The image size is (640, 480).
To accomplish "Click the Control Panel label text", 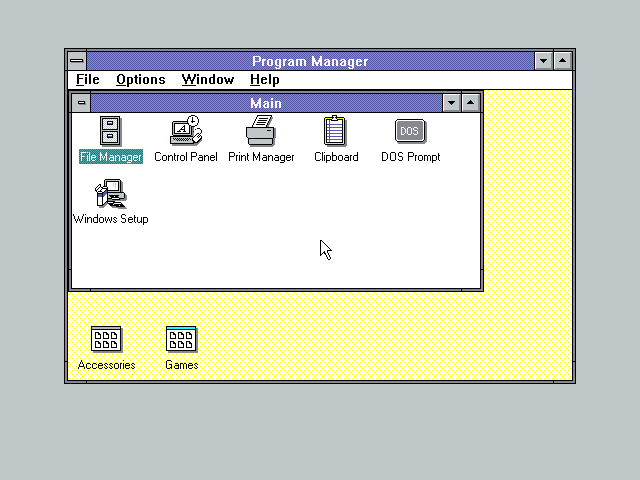I will [x=186, y=157].
